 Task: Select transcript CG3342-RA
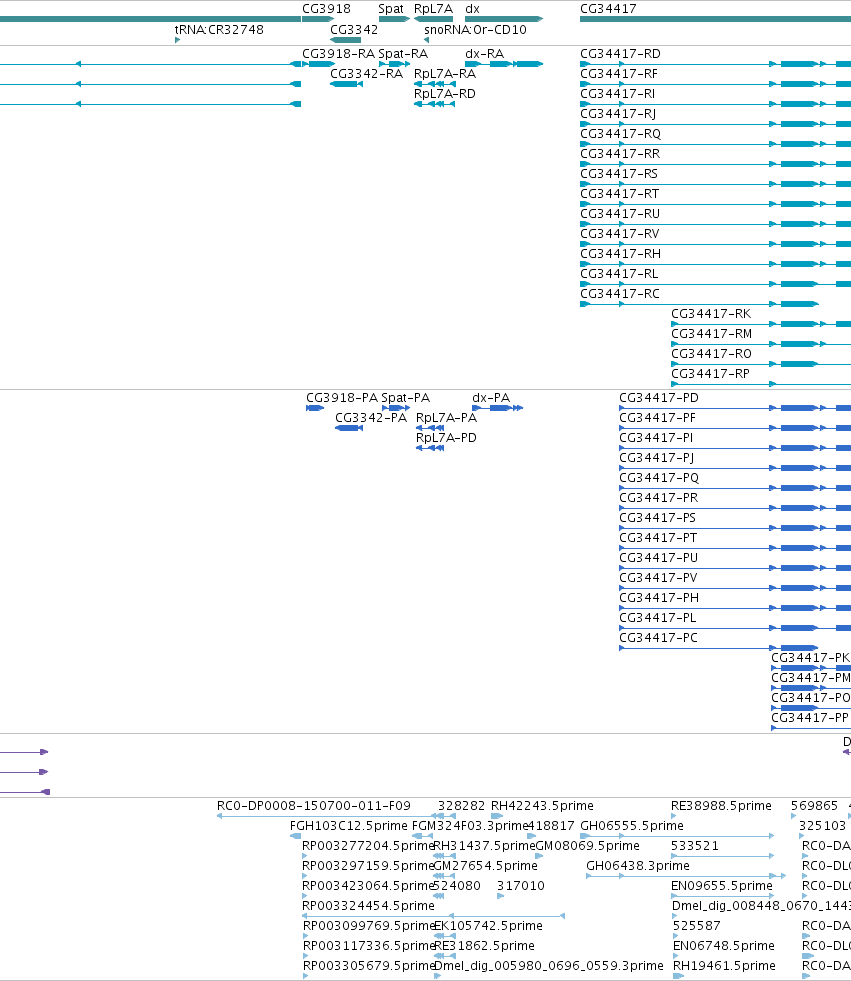coord(367,74)
